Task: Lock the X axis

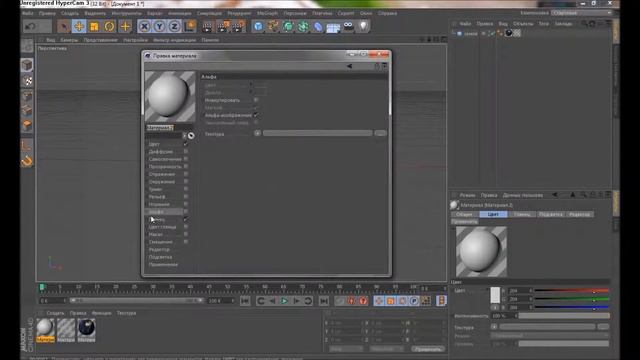Action: pyautogui.click(x=144, y=27)
